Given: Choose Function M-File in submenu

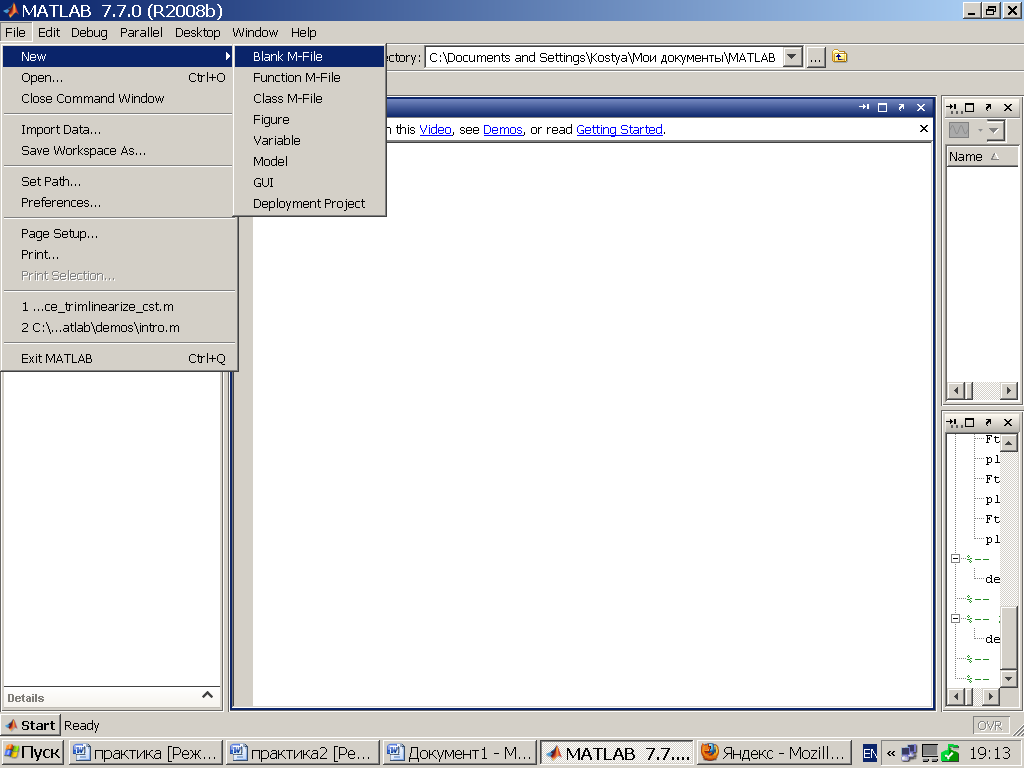Looking at the screenshot, I should [x=310, y=77].
